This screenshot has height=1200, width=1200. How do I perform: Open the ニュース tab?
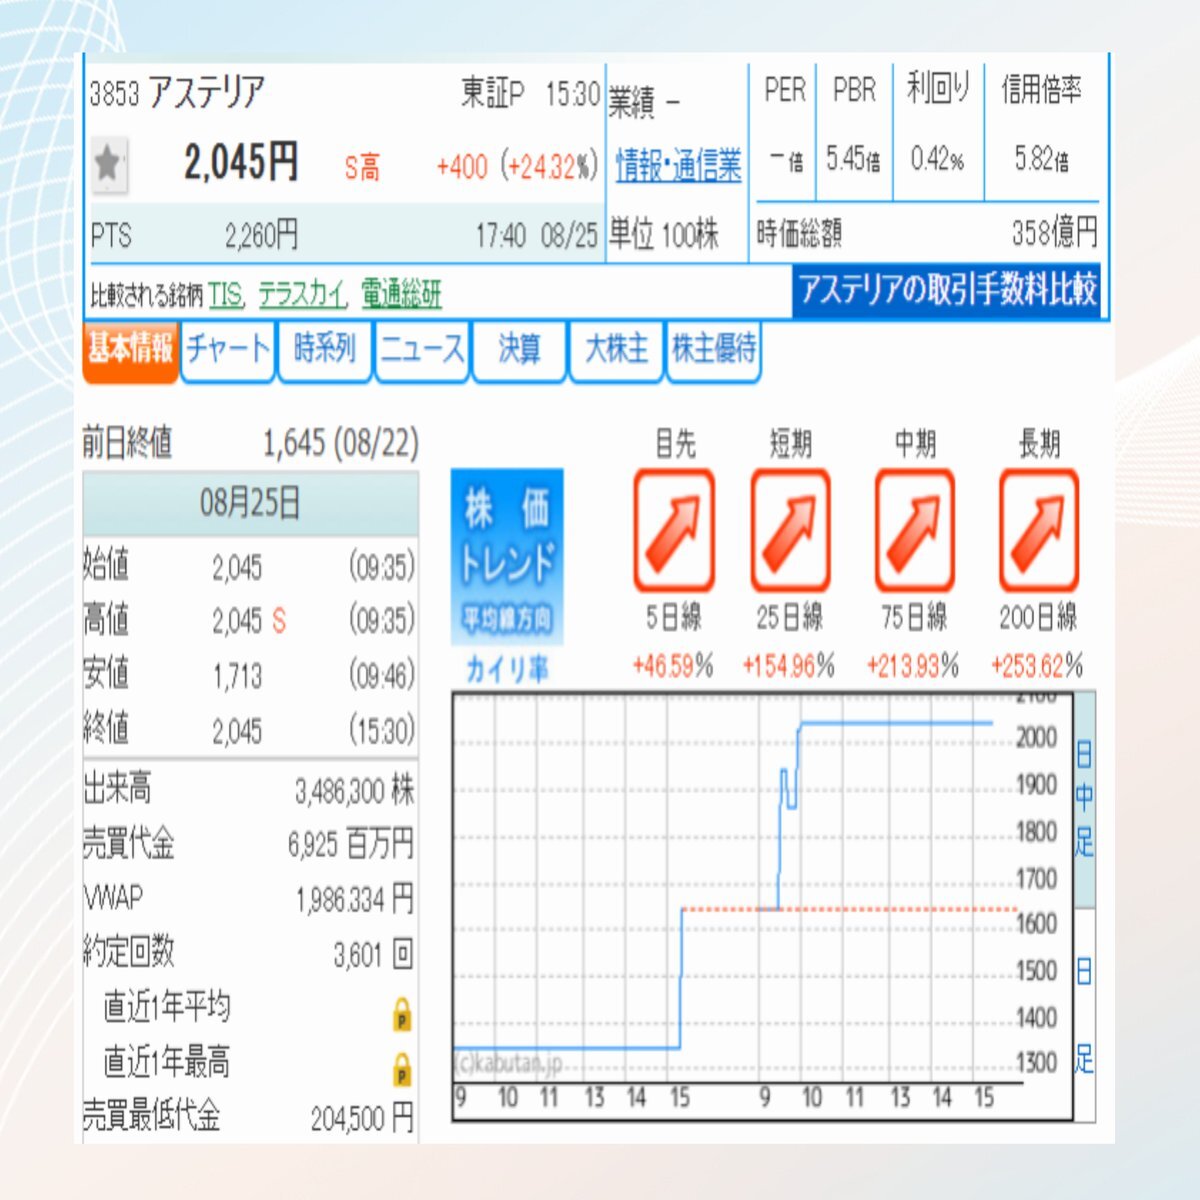point(422,350)
